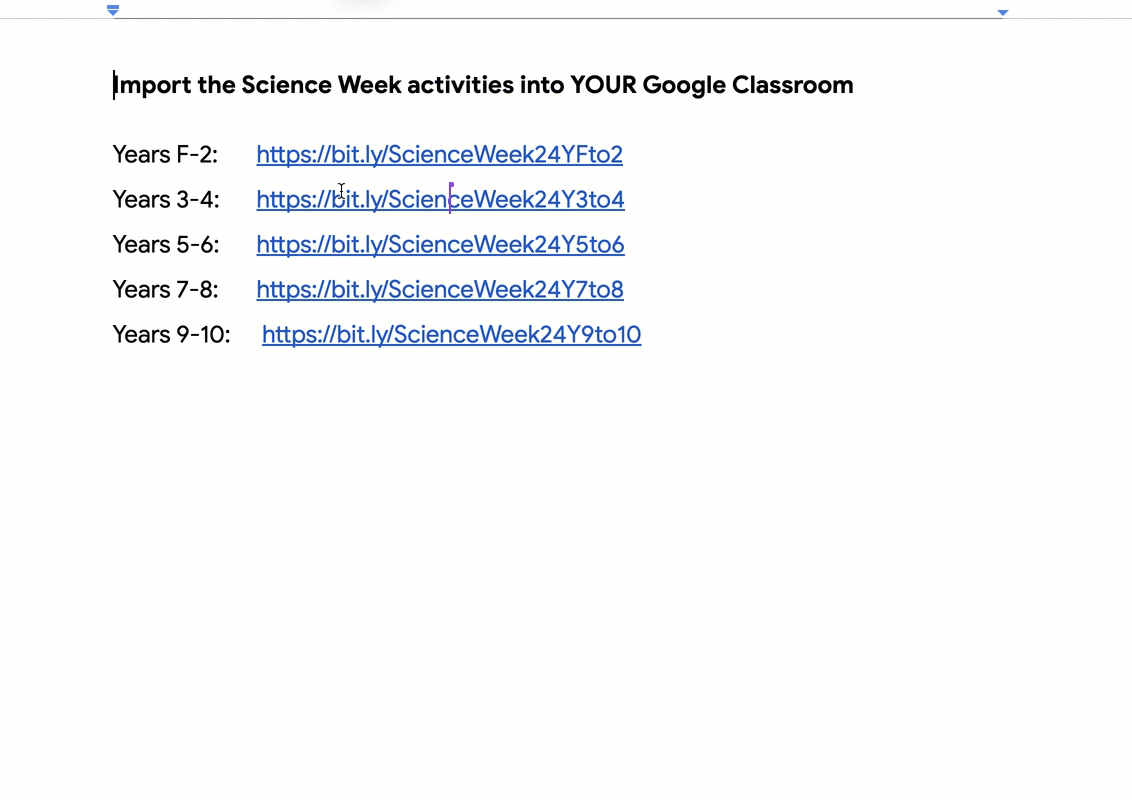
Task: Open the ScienceWeek24Y3to4 link
Action: pyautogui.click(x=440, y=199)
